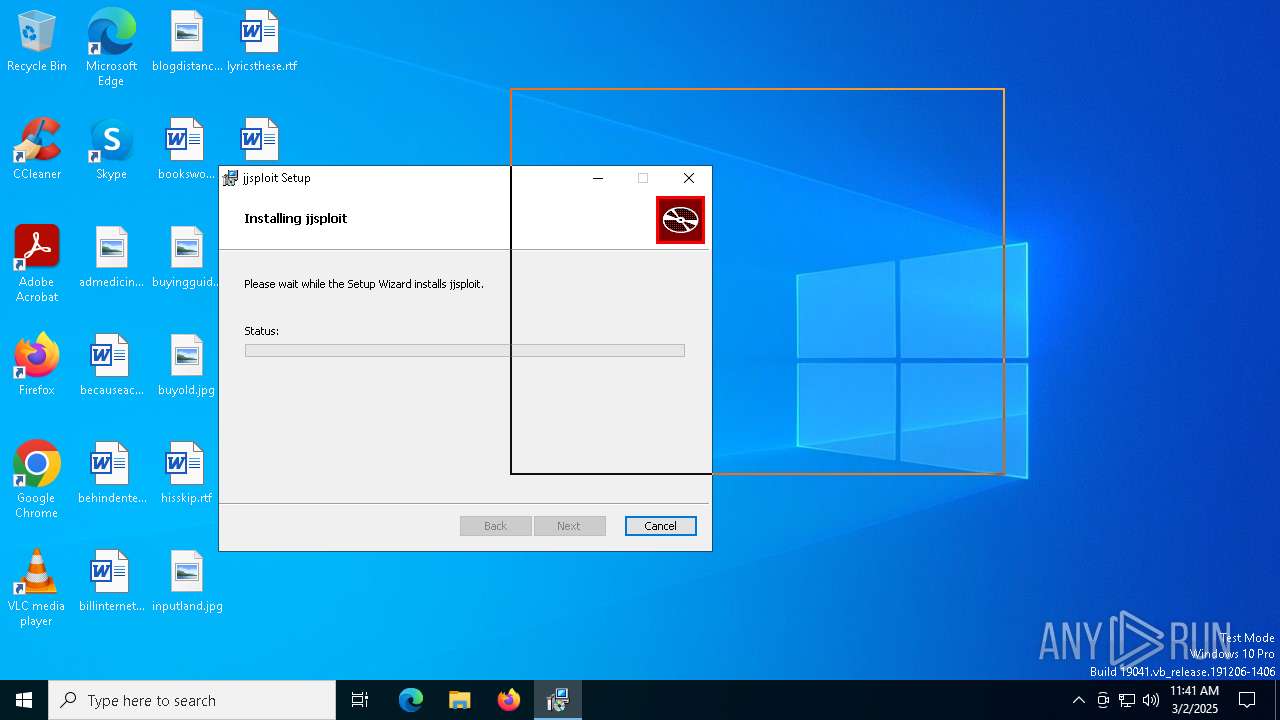
Task: Show hidden system tray icons
Action: (x=1078, y=700)
